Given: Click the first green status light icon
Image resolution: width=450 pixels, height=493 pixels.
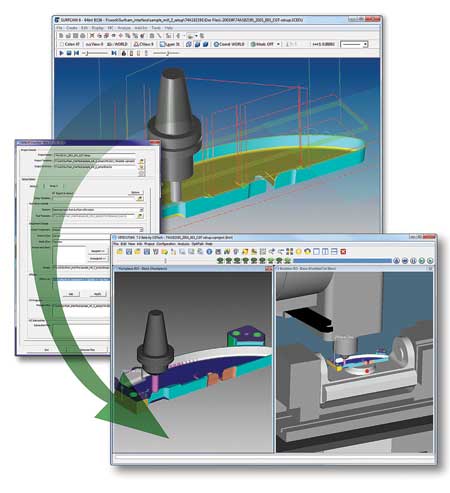Looking at the screenshot, I should (x=220, y=261).
